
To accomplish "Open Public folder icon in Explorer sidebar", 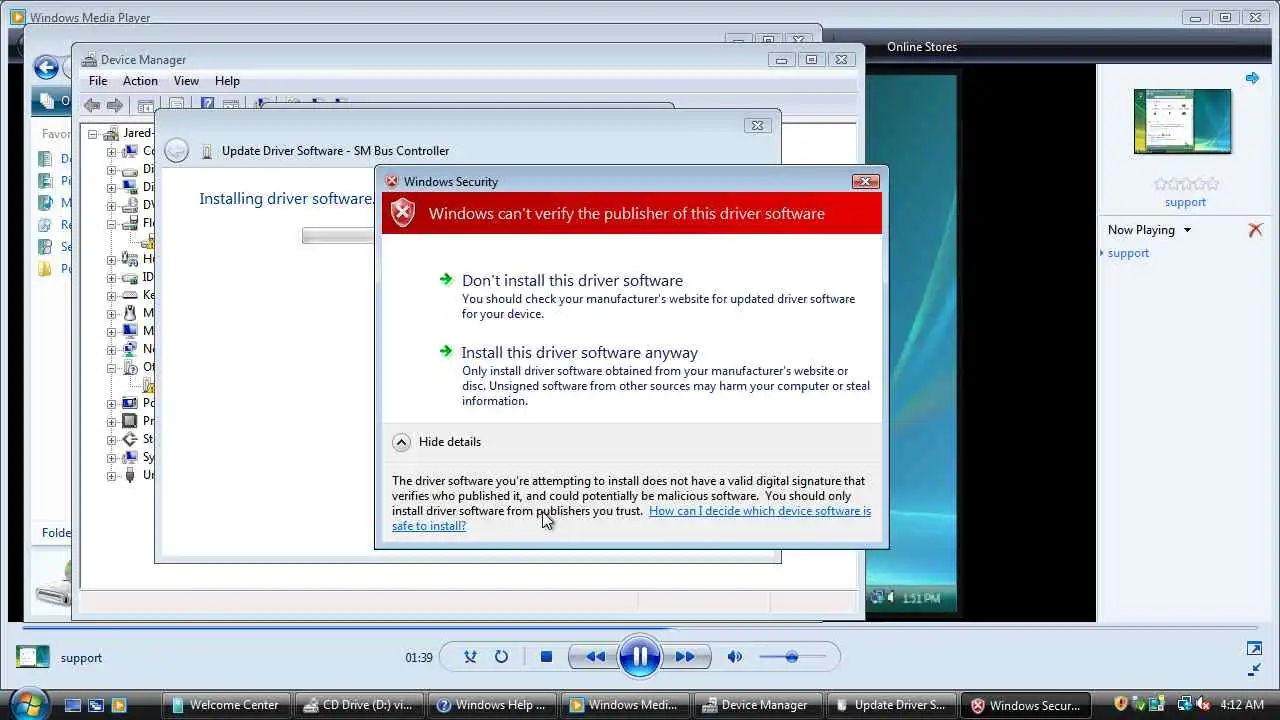I will pos(45,269).
